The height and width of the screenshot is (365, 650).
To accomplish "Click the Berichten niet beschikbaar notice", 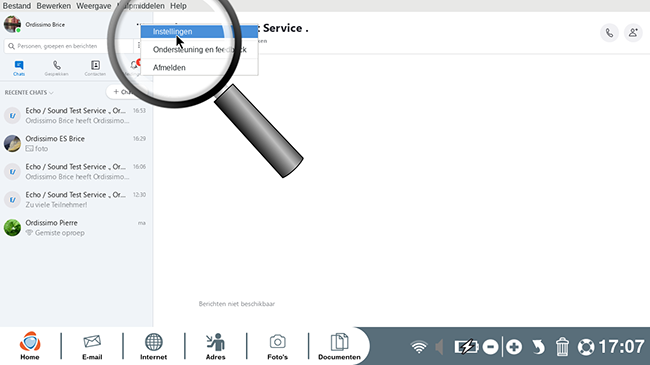I will click(237, 304).
